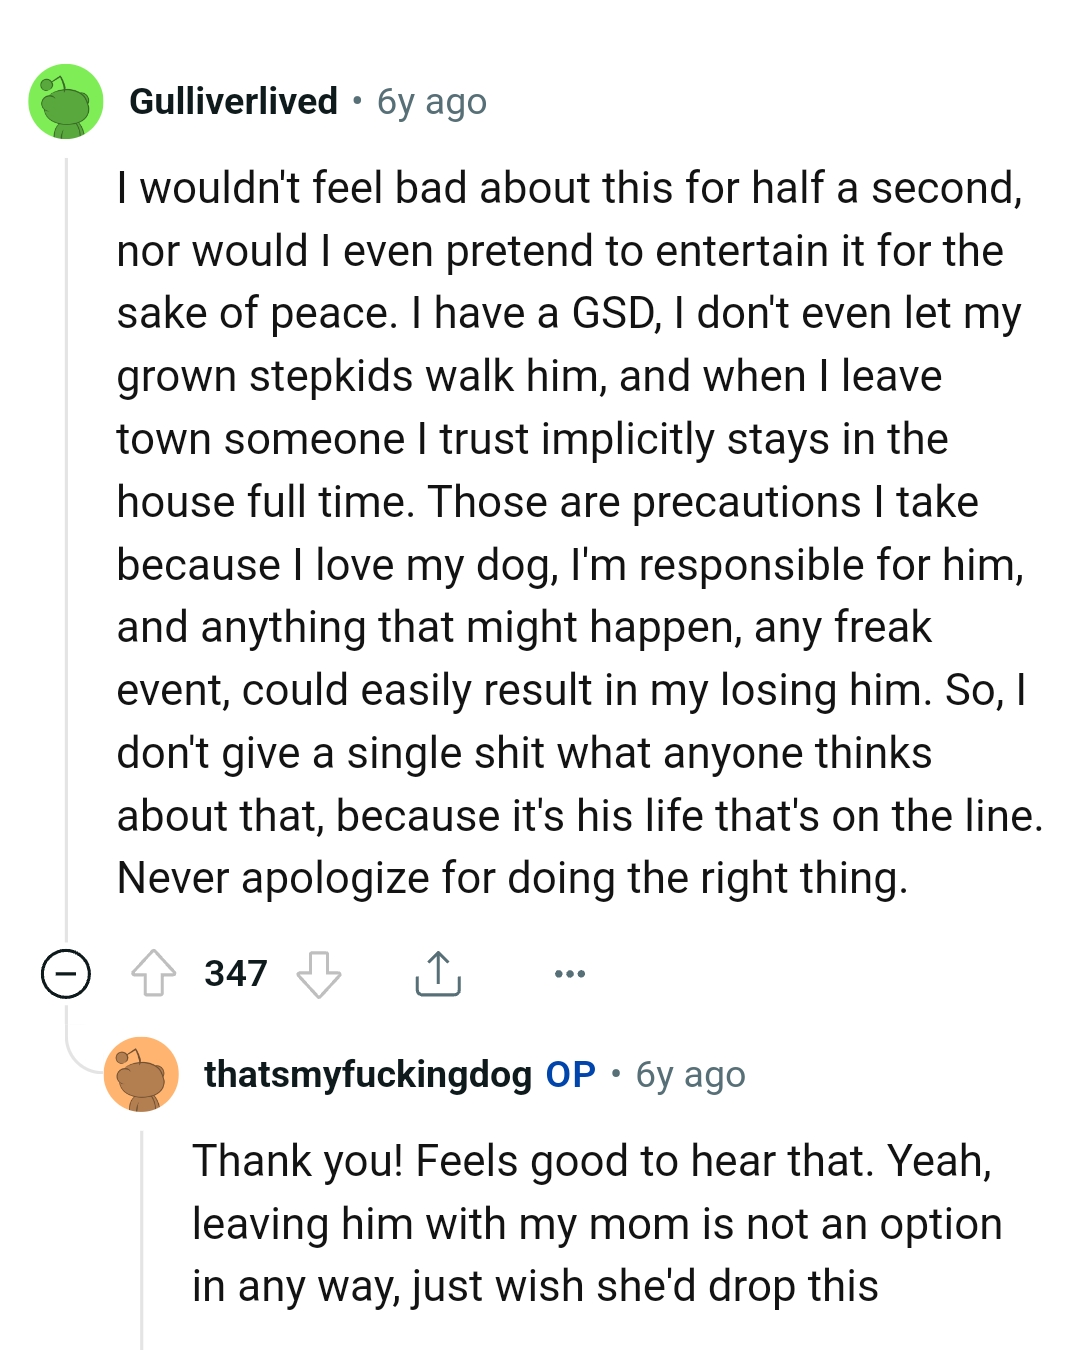The height and width of the screenshot is (1350, 1079).
Task: Open the three-dot more options menu
Action: pyautogui.click(x=569, y=973)
